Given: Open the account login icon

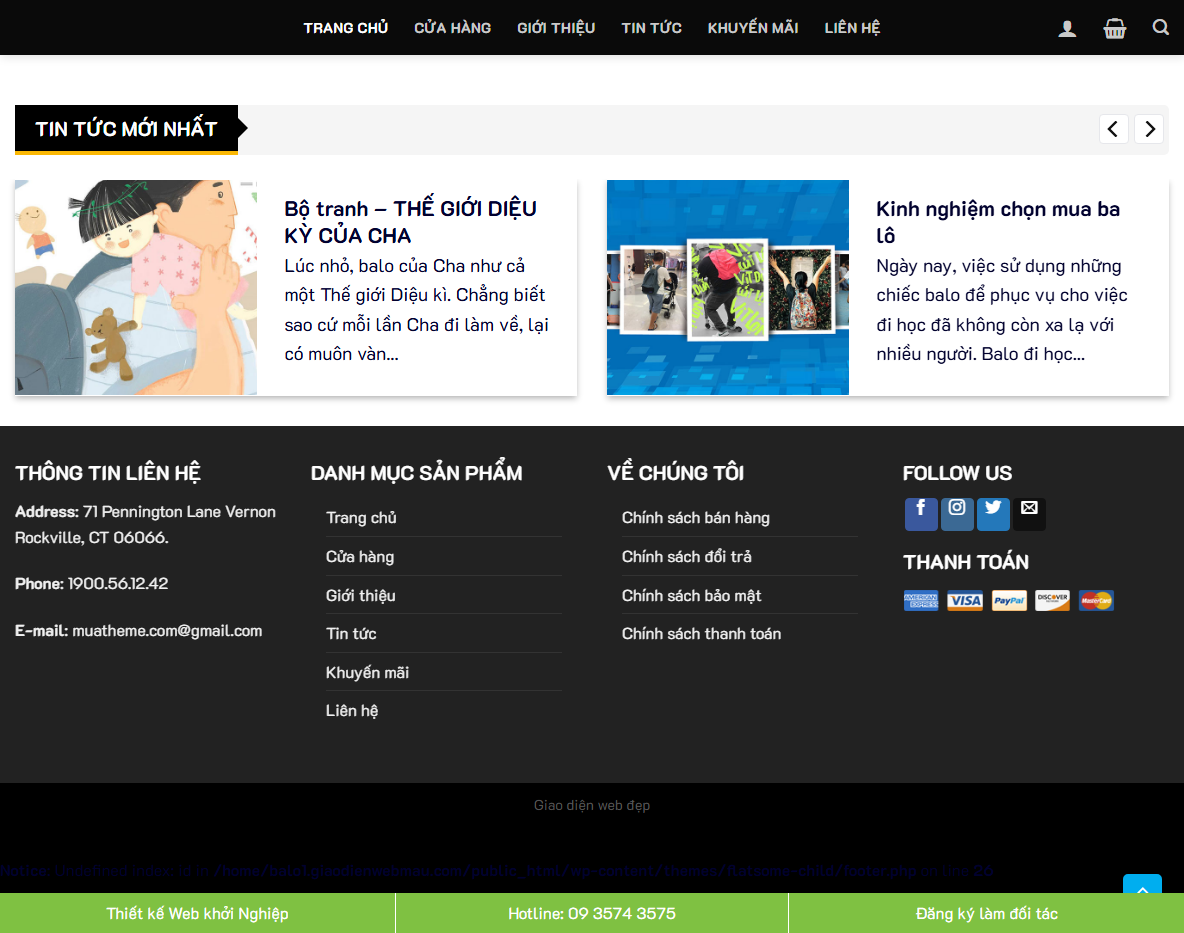Looking at the screenshot, I should pos(1067,27).
